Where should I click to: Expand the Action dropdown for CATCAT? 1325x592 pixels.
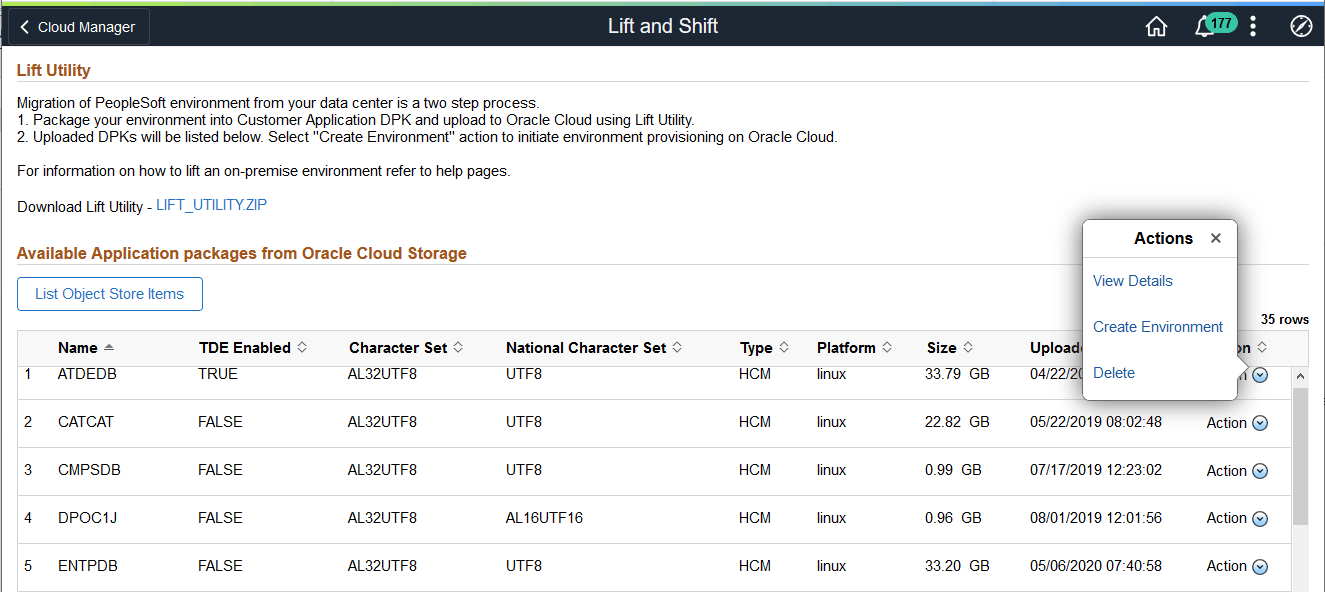[x=1259, y=423]
